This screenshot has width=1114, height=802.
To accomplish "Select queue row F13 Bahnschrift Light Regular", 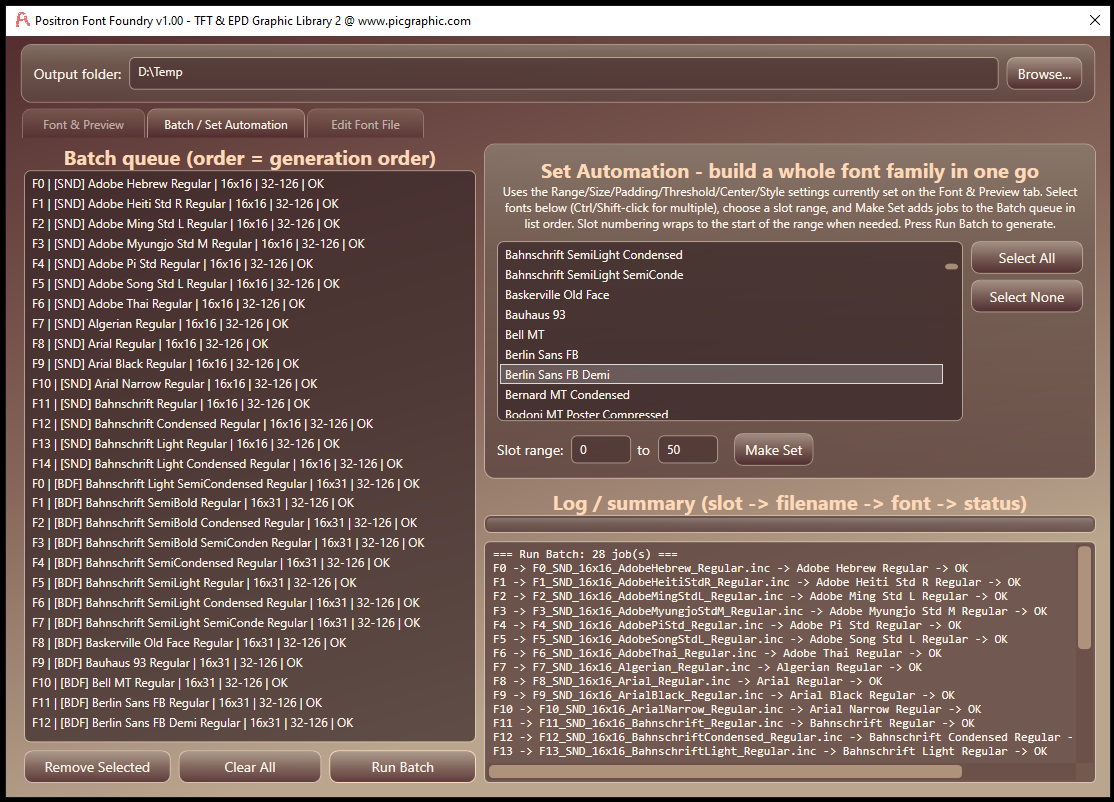I will (249, 443).
